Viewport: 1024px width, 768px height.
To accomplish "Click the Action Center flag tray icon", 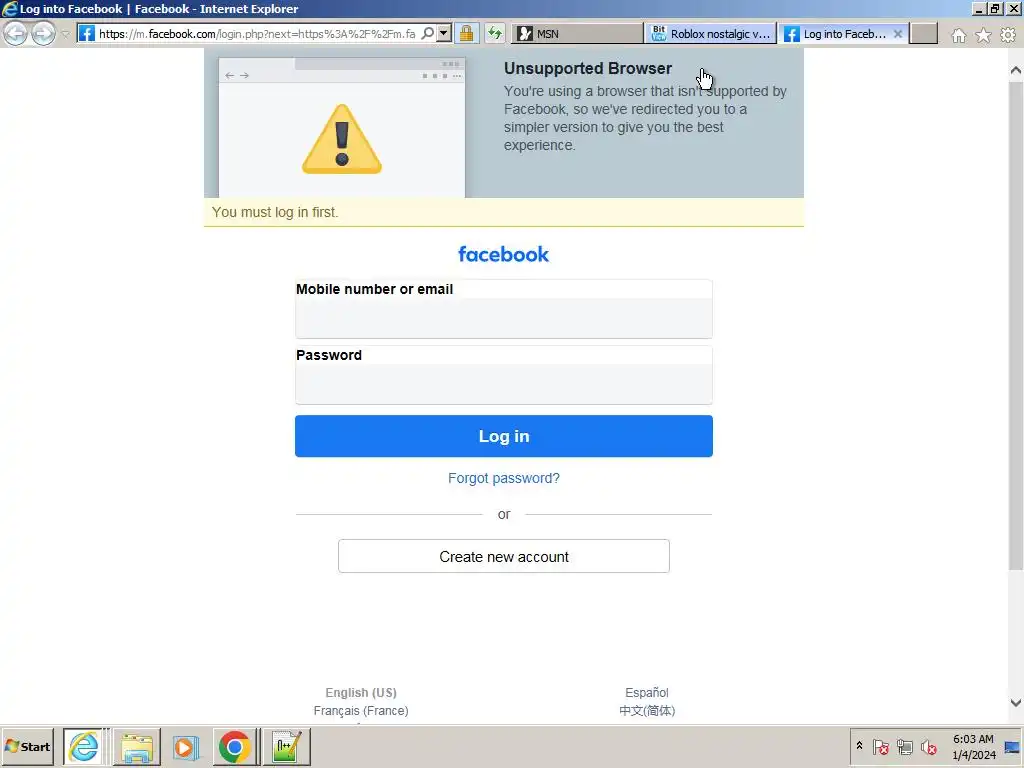I will pos(880,746).
